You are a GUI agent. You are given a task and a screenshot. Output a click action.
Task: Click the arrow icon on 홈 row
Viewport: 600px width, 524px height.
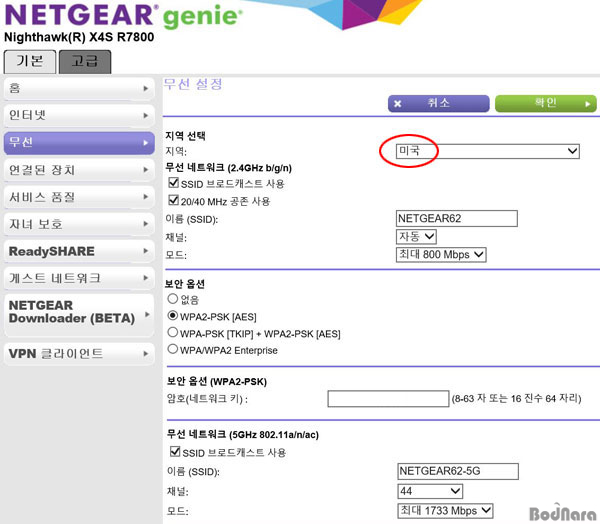(146, 88)
